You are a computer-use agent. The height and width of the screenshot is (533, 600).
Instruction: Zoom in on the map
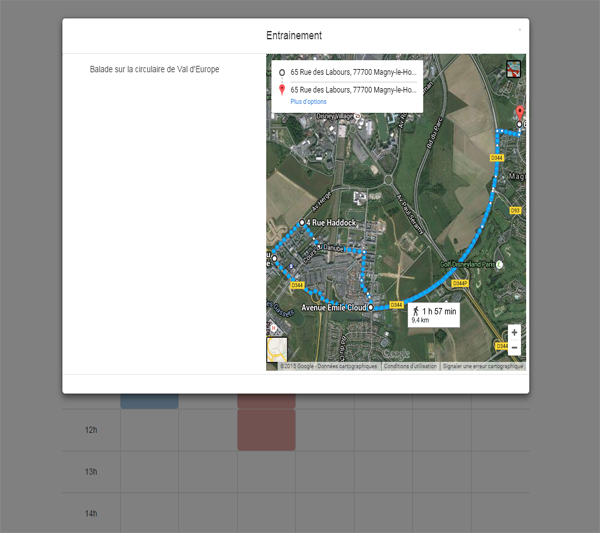coord(514,332)
